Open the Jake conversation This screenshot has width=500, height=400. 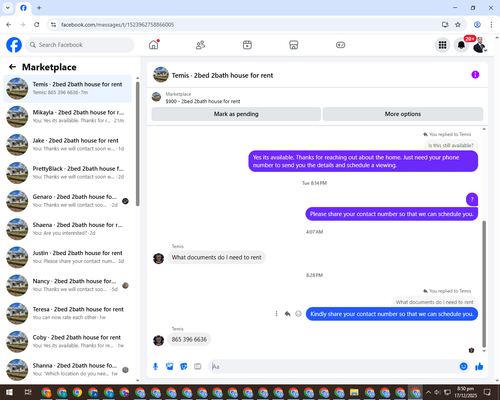tap(67, 145)
